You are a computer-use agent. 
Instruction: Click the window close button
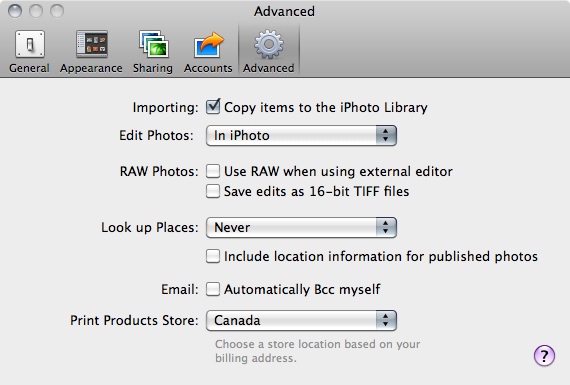pyautogui.click(x=15, y=11)
